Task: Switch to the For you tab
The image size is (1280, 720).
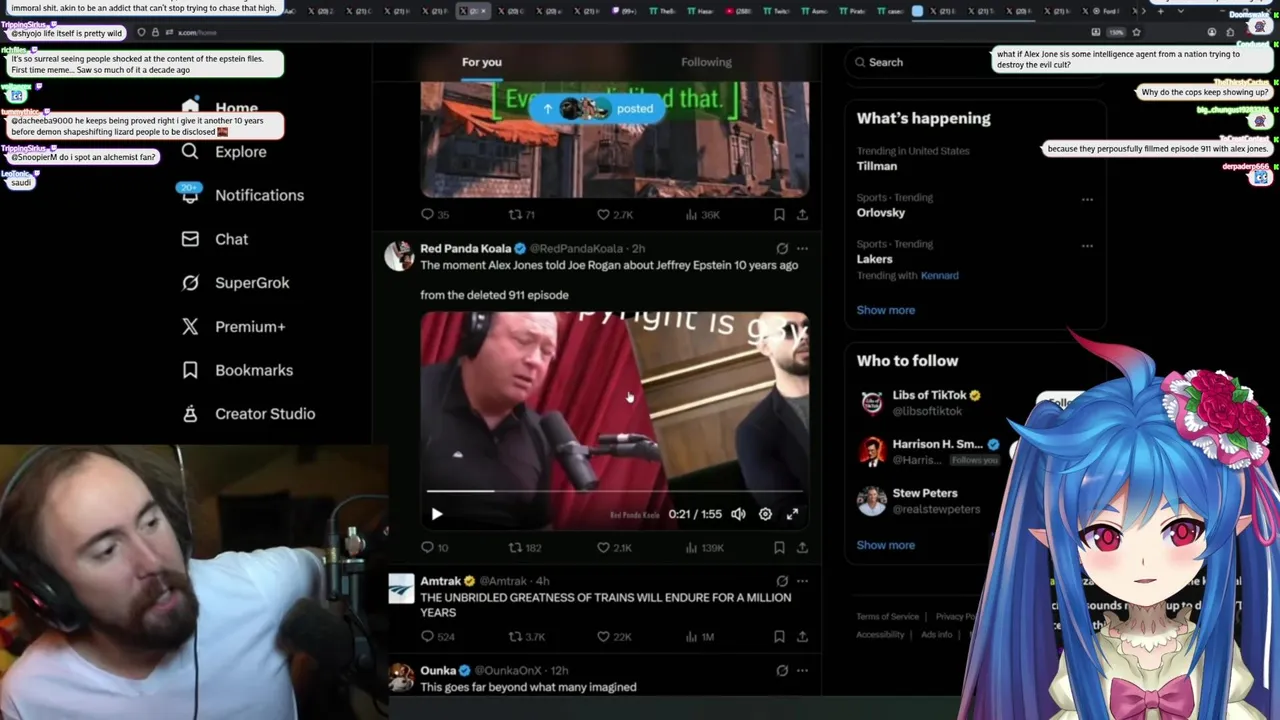Action: click(482, 62)
